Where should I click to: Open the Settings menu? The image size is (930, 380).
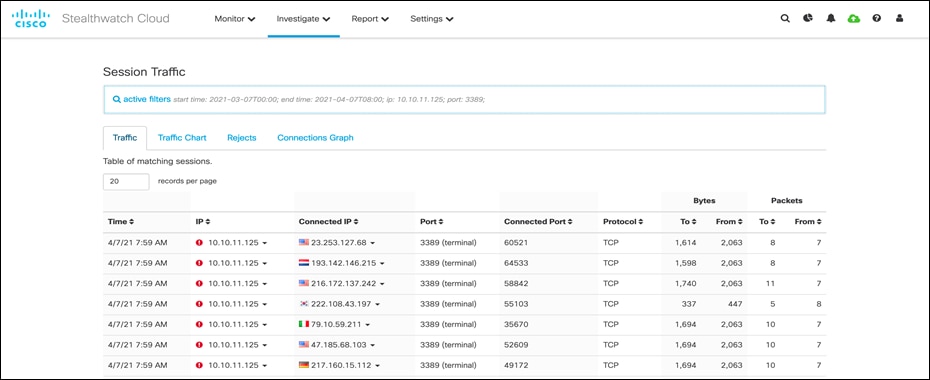pos(432,19)
